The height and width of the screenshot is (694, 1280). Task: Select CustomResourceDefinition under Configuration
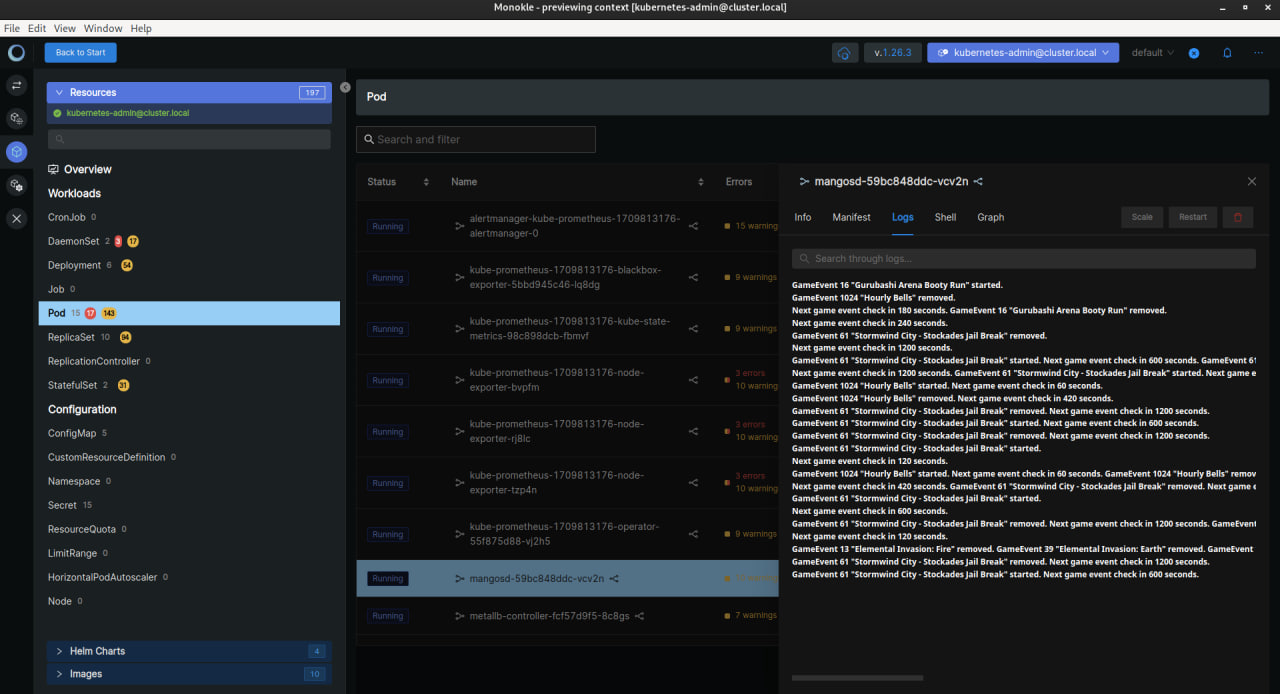point(107,457)
